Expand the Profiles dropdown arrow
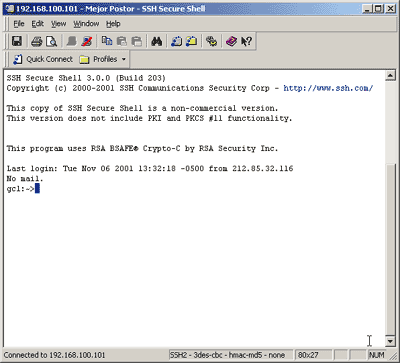The height and width of the screenshot is (363, 400). coord(124,60)
